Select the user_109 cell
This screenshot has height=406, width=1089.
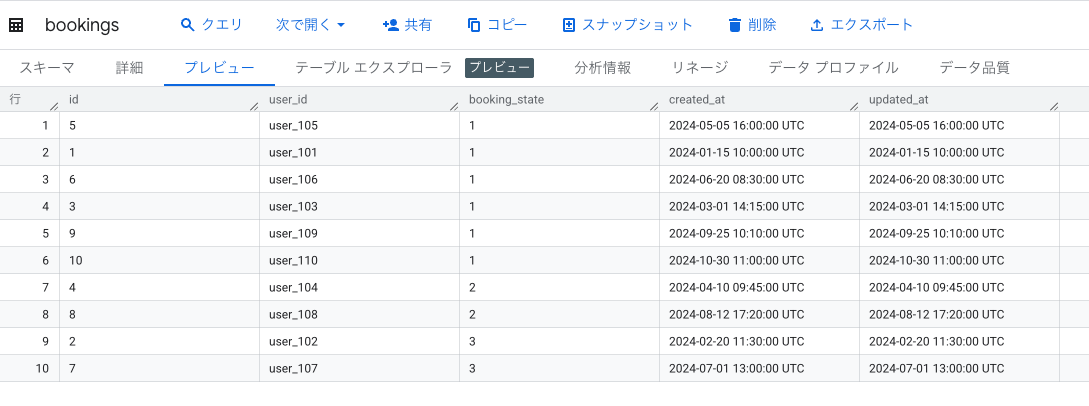point(360,234)
